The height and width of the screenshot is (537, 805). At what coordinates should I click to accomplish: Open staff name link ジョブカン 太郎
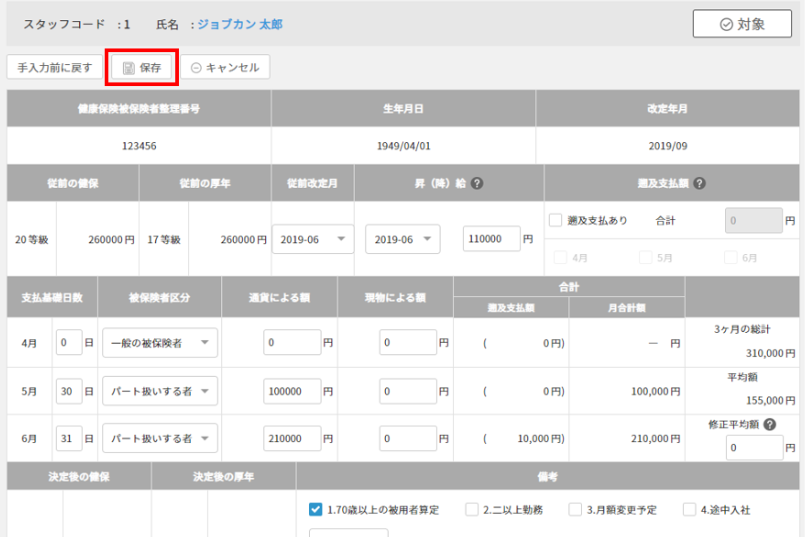click(240, 24)
